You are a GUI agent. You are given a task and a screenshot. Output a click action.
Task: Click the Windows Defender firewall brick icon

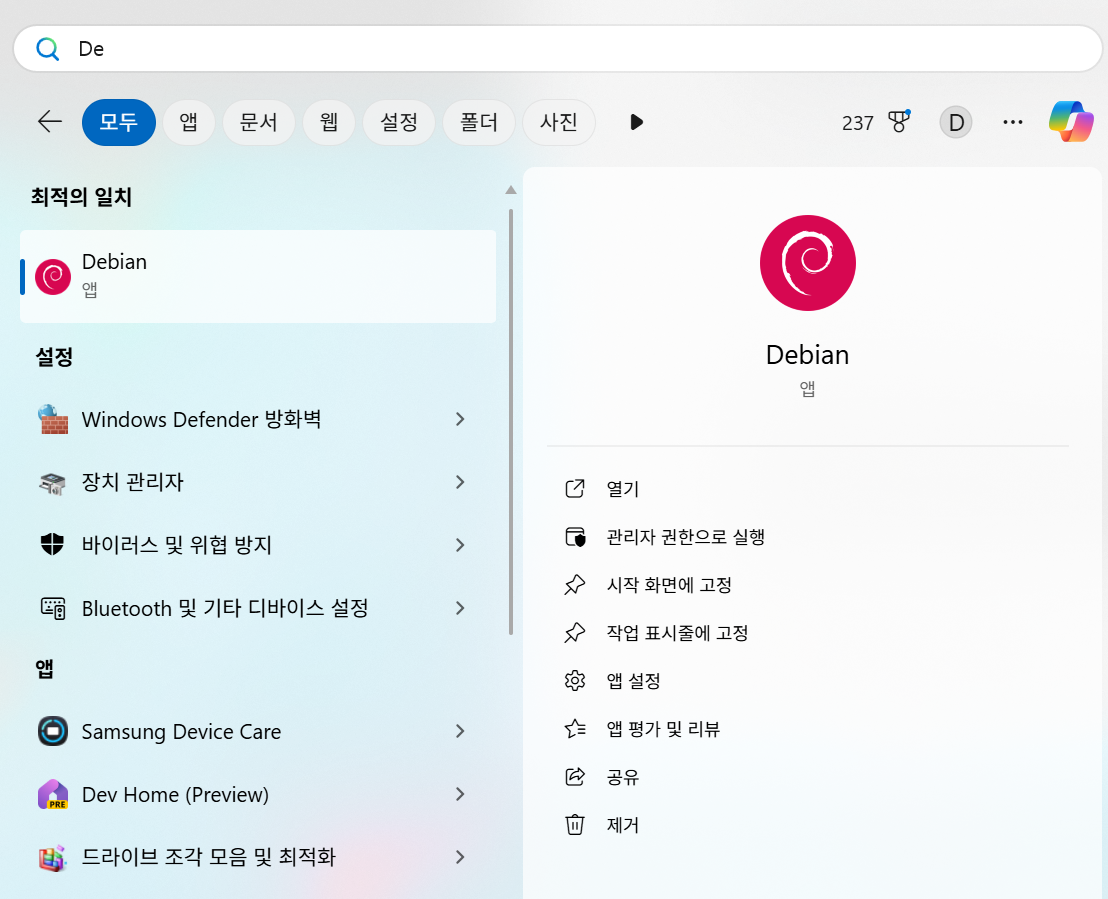(53, 419)
